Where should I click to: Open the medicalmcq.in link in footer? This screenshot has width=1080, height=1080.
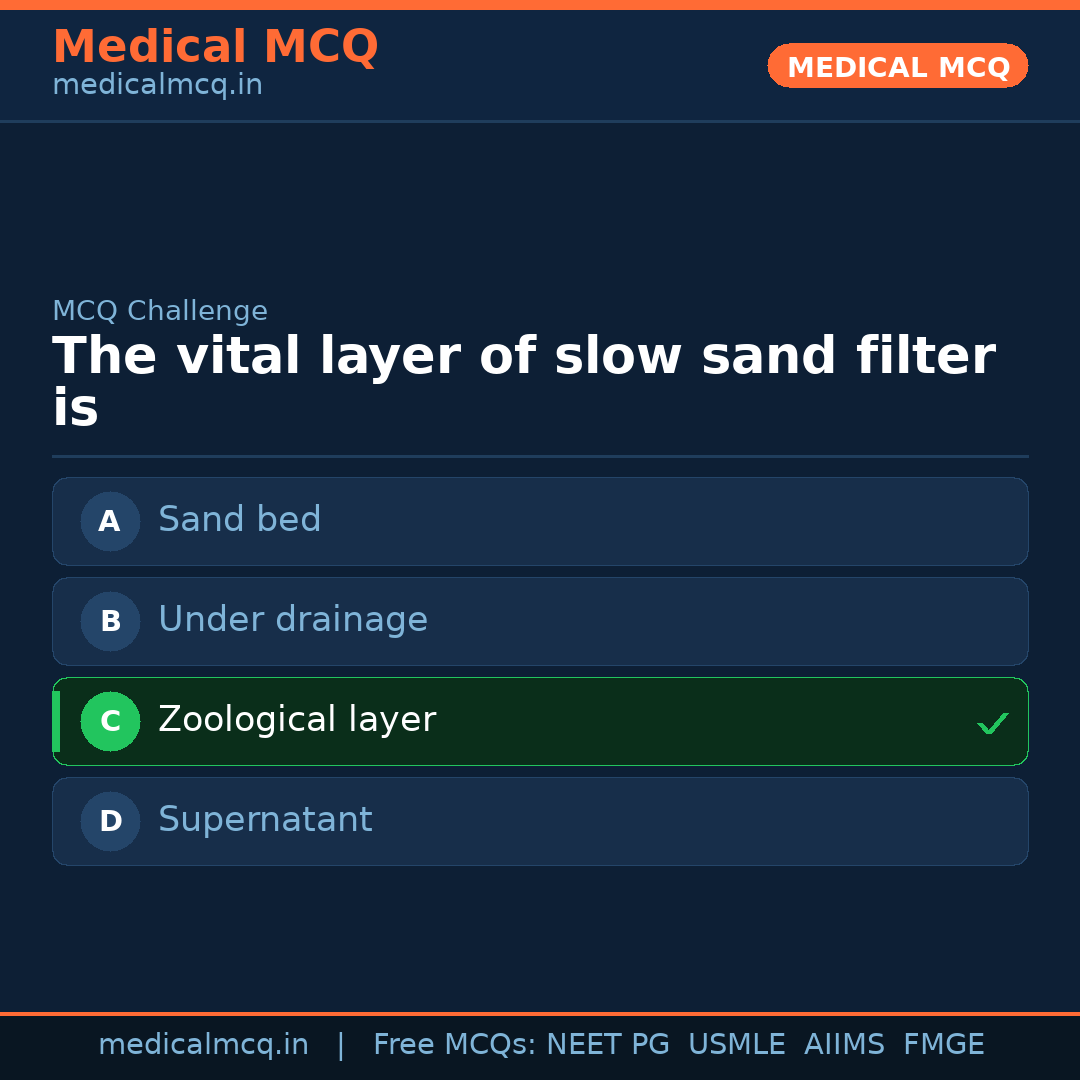pos(203,1045)
